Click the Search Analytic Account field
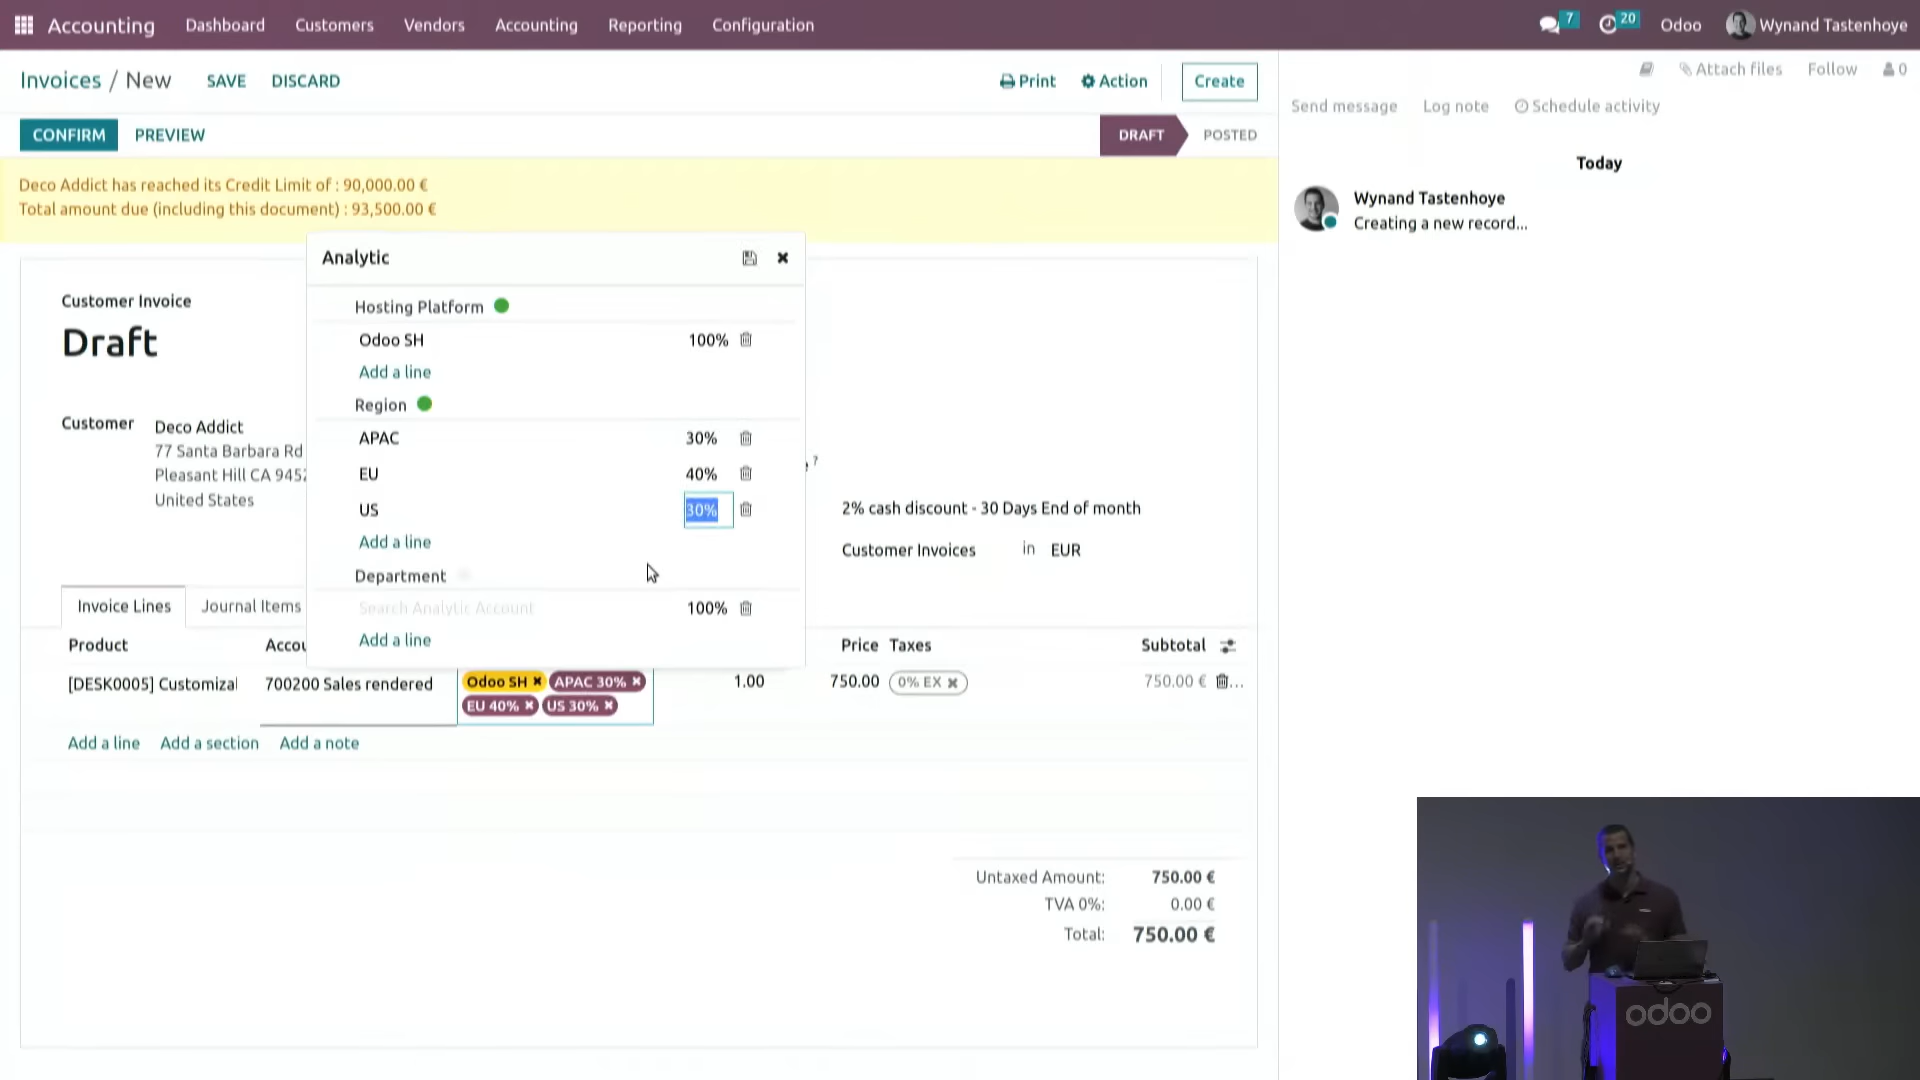This screenshot has width=1920, height=1080. (446, 608)
